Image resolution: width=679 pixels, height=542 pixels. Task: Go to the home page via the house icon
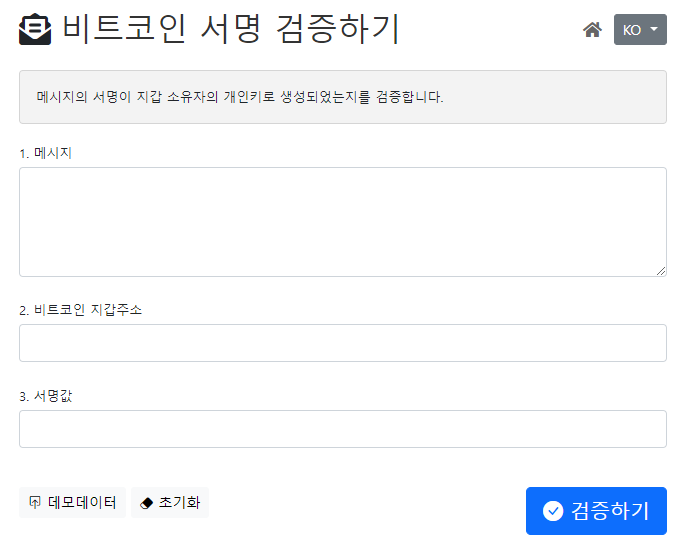(x=592, y=30)
